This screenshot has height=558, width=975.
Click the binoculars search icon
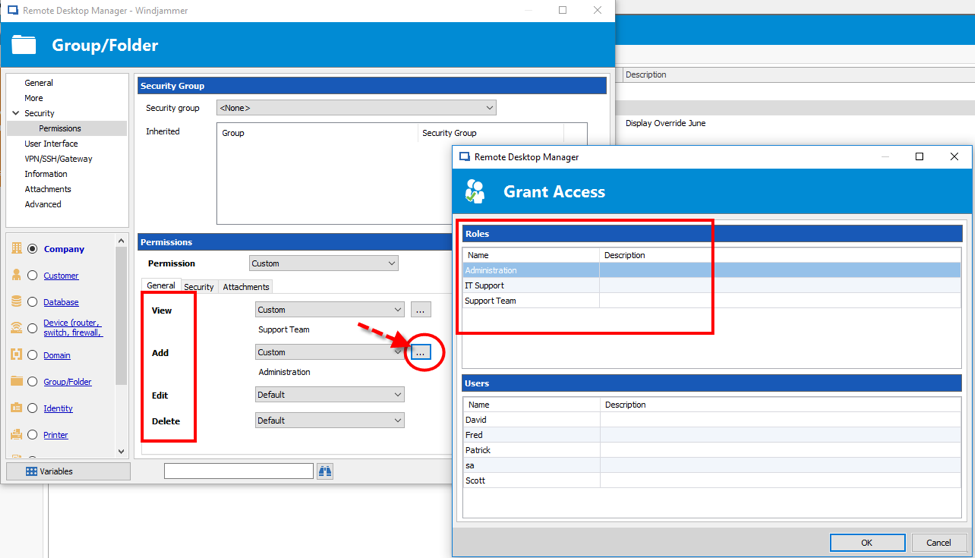pyautogui.click(x=325, y=472)
